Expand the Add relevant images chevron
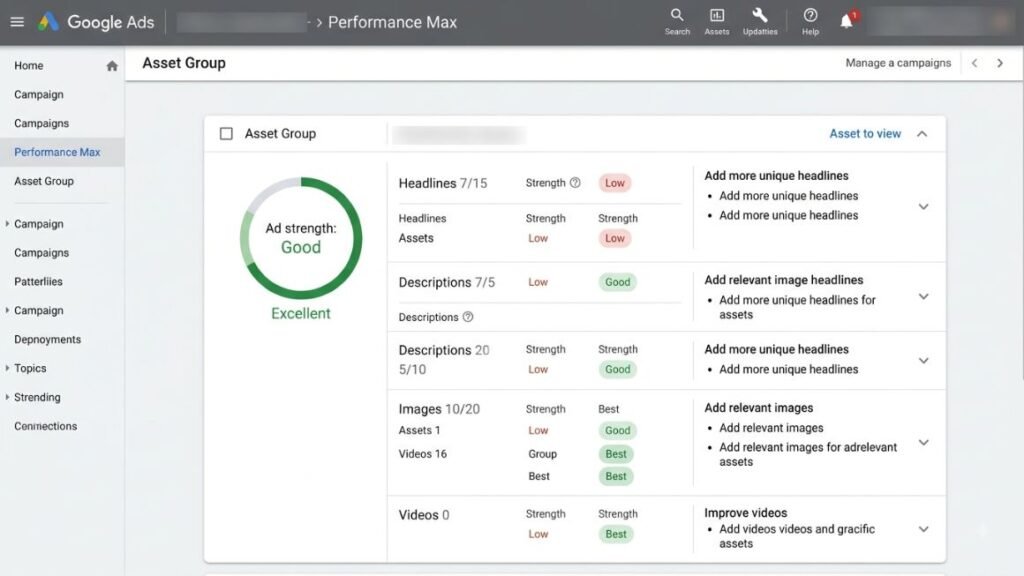This screenshot has height=576, width=1024. (923, 443)
